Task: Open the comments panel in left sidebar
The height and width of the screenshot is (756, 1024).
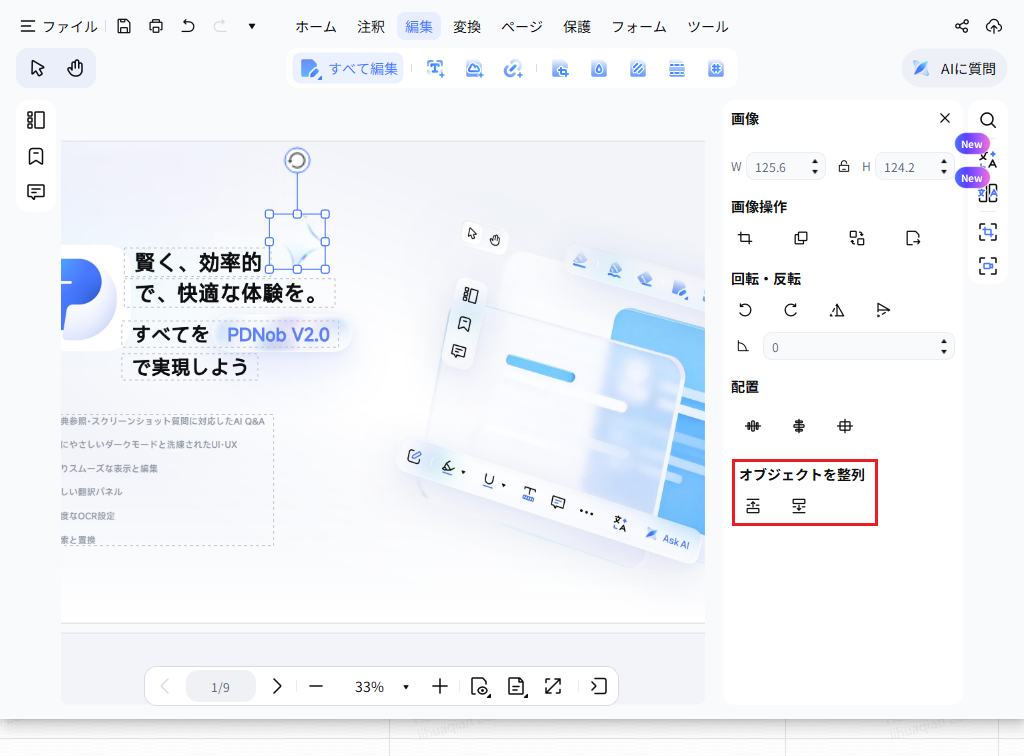Action: 36,192
